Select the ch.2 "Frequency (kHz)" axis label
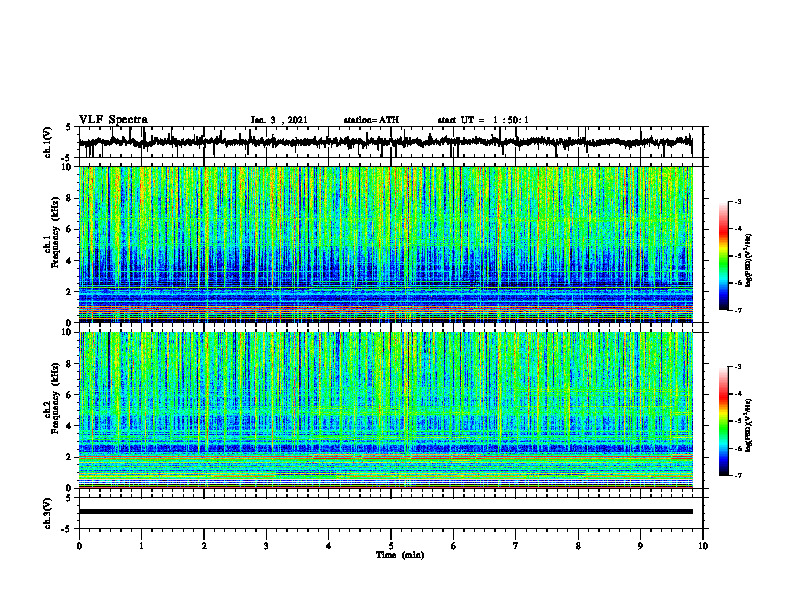Image resolution: width=792 pixels, height=612 pixels. pos(55,398)
